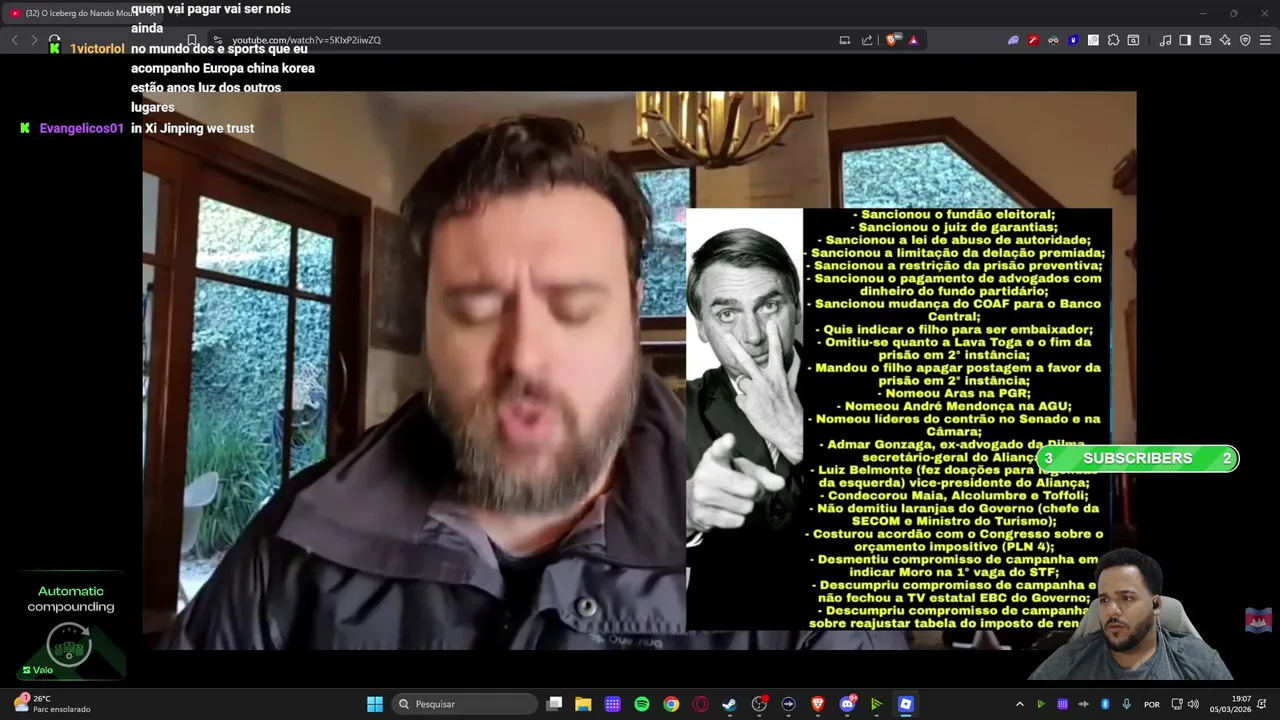Open Spotify from the taskbar
This screenshot has width=1280, height=720.
(x=642, y=704)
